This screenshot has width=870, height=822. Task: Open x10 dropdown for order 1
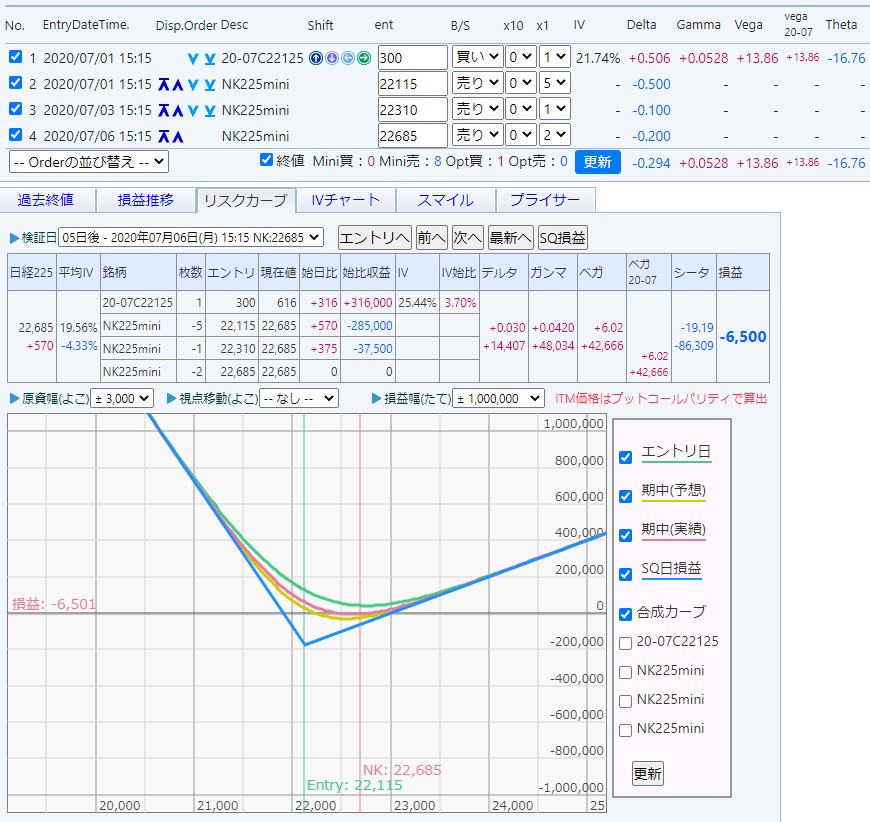[x=520, y=57]
